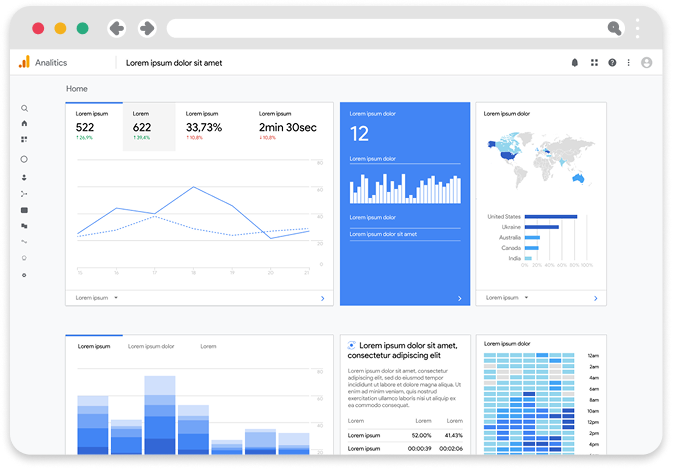Switch to bar chart Lorem ipsum dolor tab
673x469 pixels.
pyautogui.click(x=151, y=346)
